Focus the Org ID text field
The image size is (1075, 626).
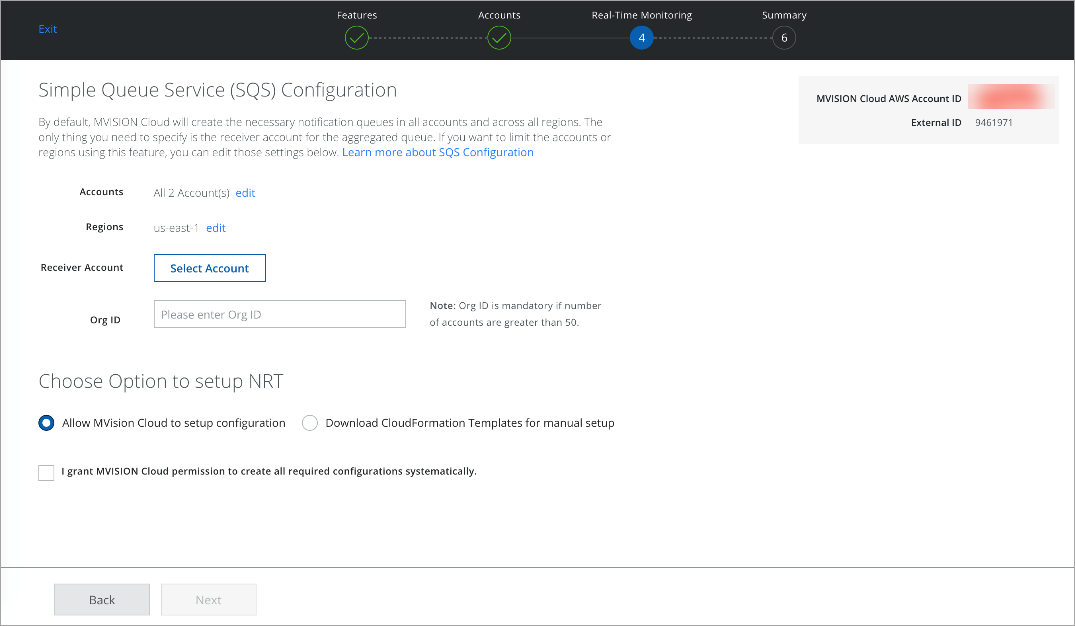(280, 314)
